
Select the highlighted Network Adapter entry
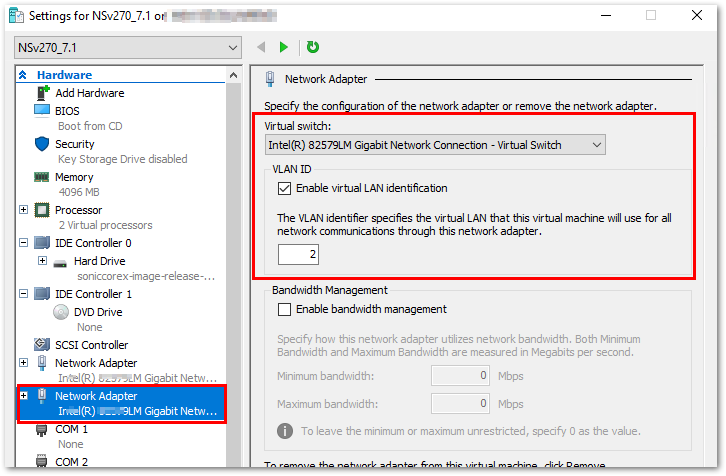pyautogui.click(x=96, y=396)
